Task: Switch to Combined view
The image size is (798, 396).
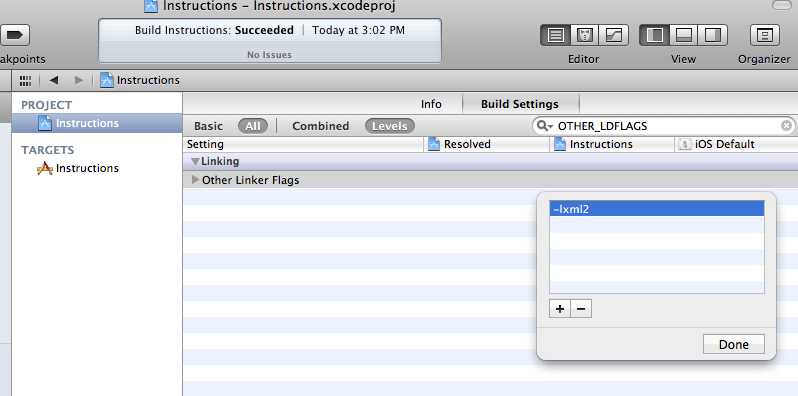Action: pyautogui.click(x=321, y=126)
